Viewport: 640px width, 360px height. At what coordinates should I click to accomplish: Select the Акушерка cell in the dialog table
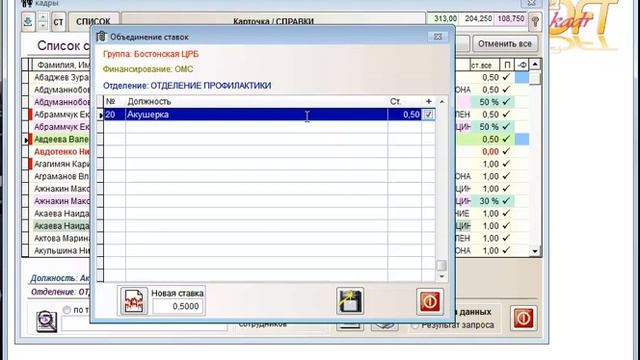(x=257, y=115)
